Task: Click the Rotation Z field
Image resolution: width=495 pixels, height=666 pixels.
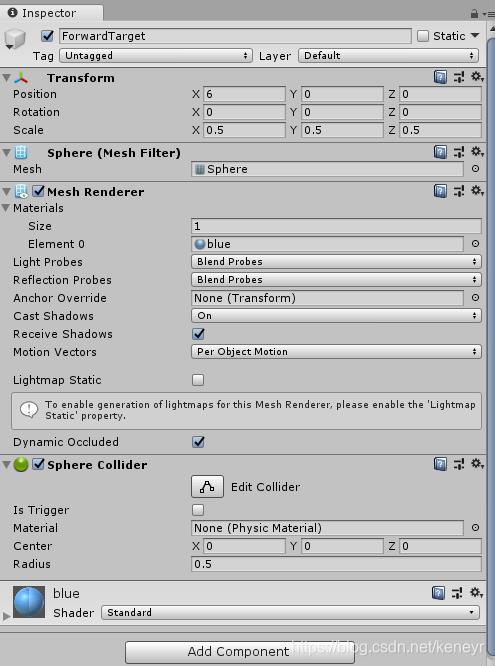Action: (440, 112)
